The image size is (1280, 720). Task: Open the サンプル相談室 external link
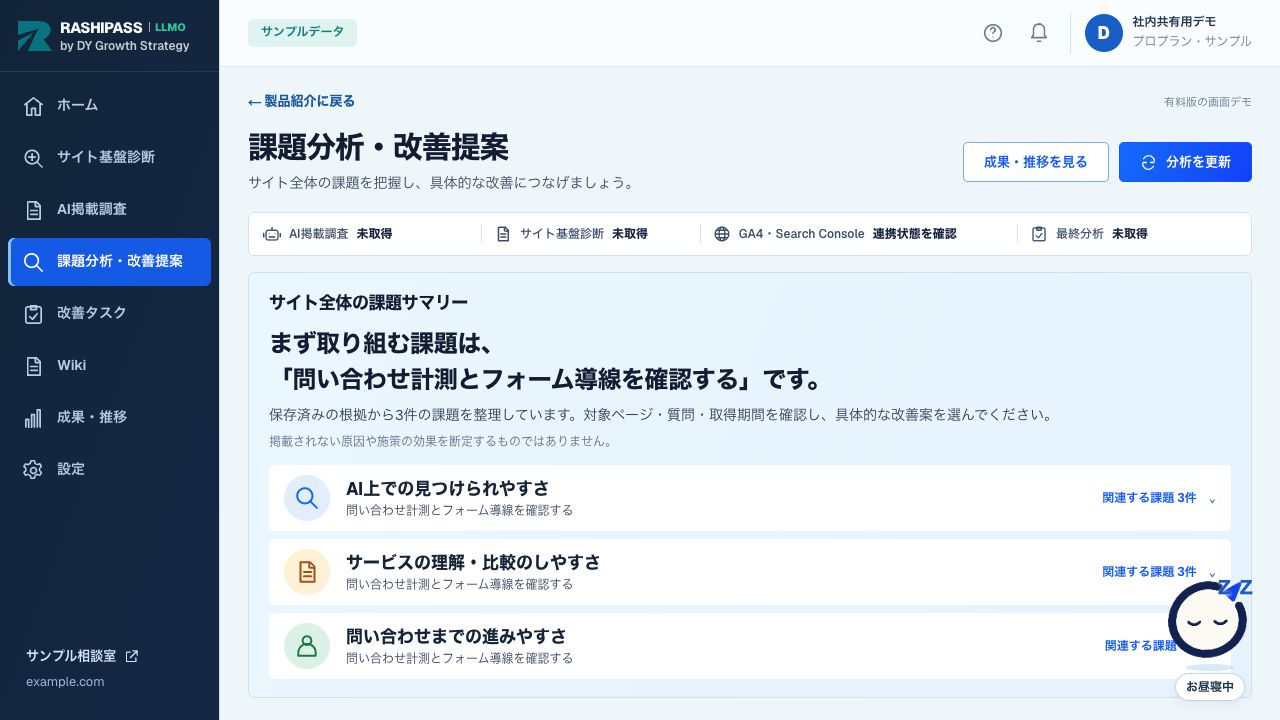pos(82,656)
